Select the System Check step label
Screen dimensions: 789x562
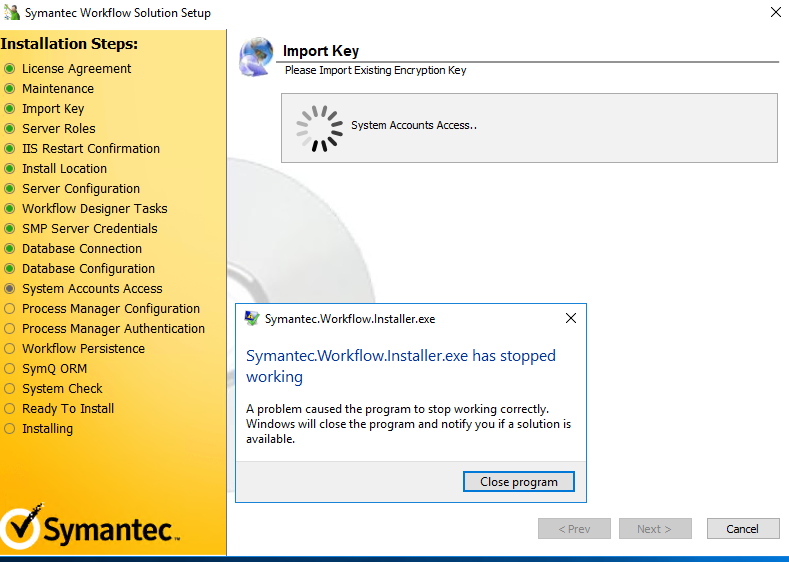point(62,388)
